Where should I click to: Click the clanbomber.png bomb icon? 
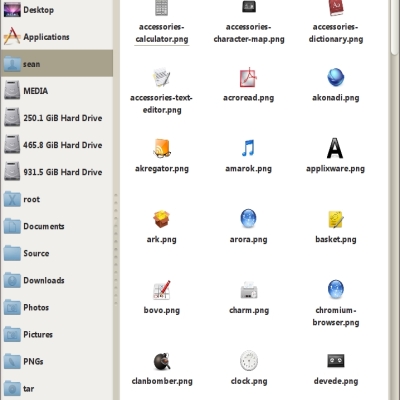(162, 361)
